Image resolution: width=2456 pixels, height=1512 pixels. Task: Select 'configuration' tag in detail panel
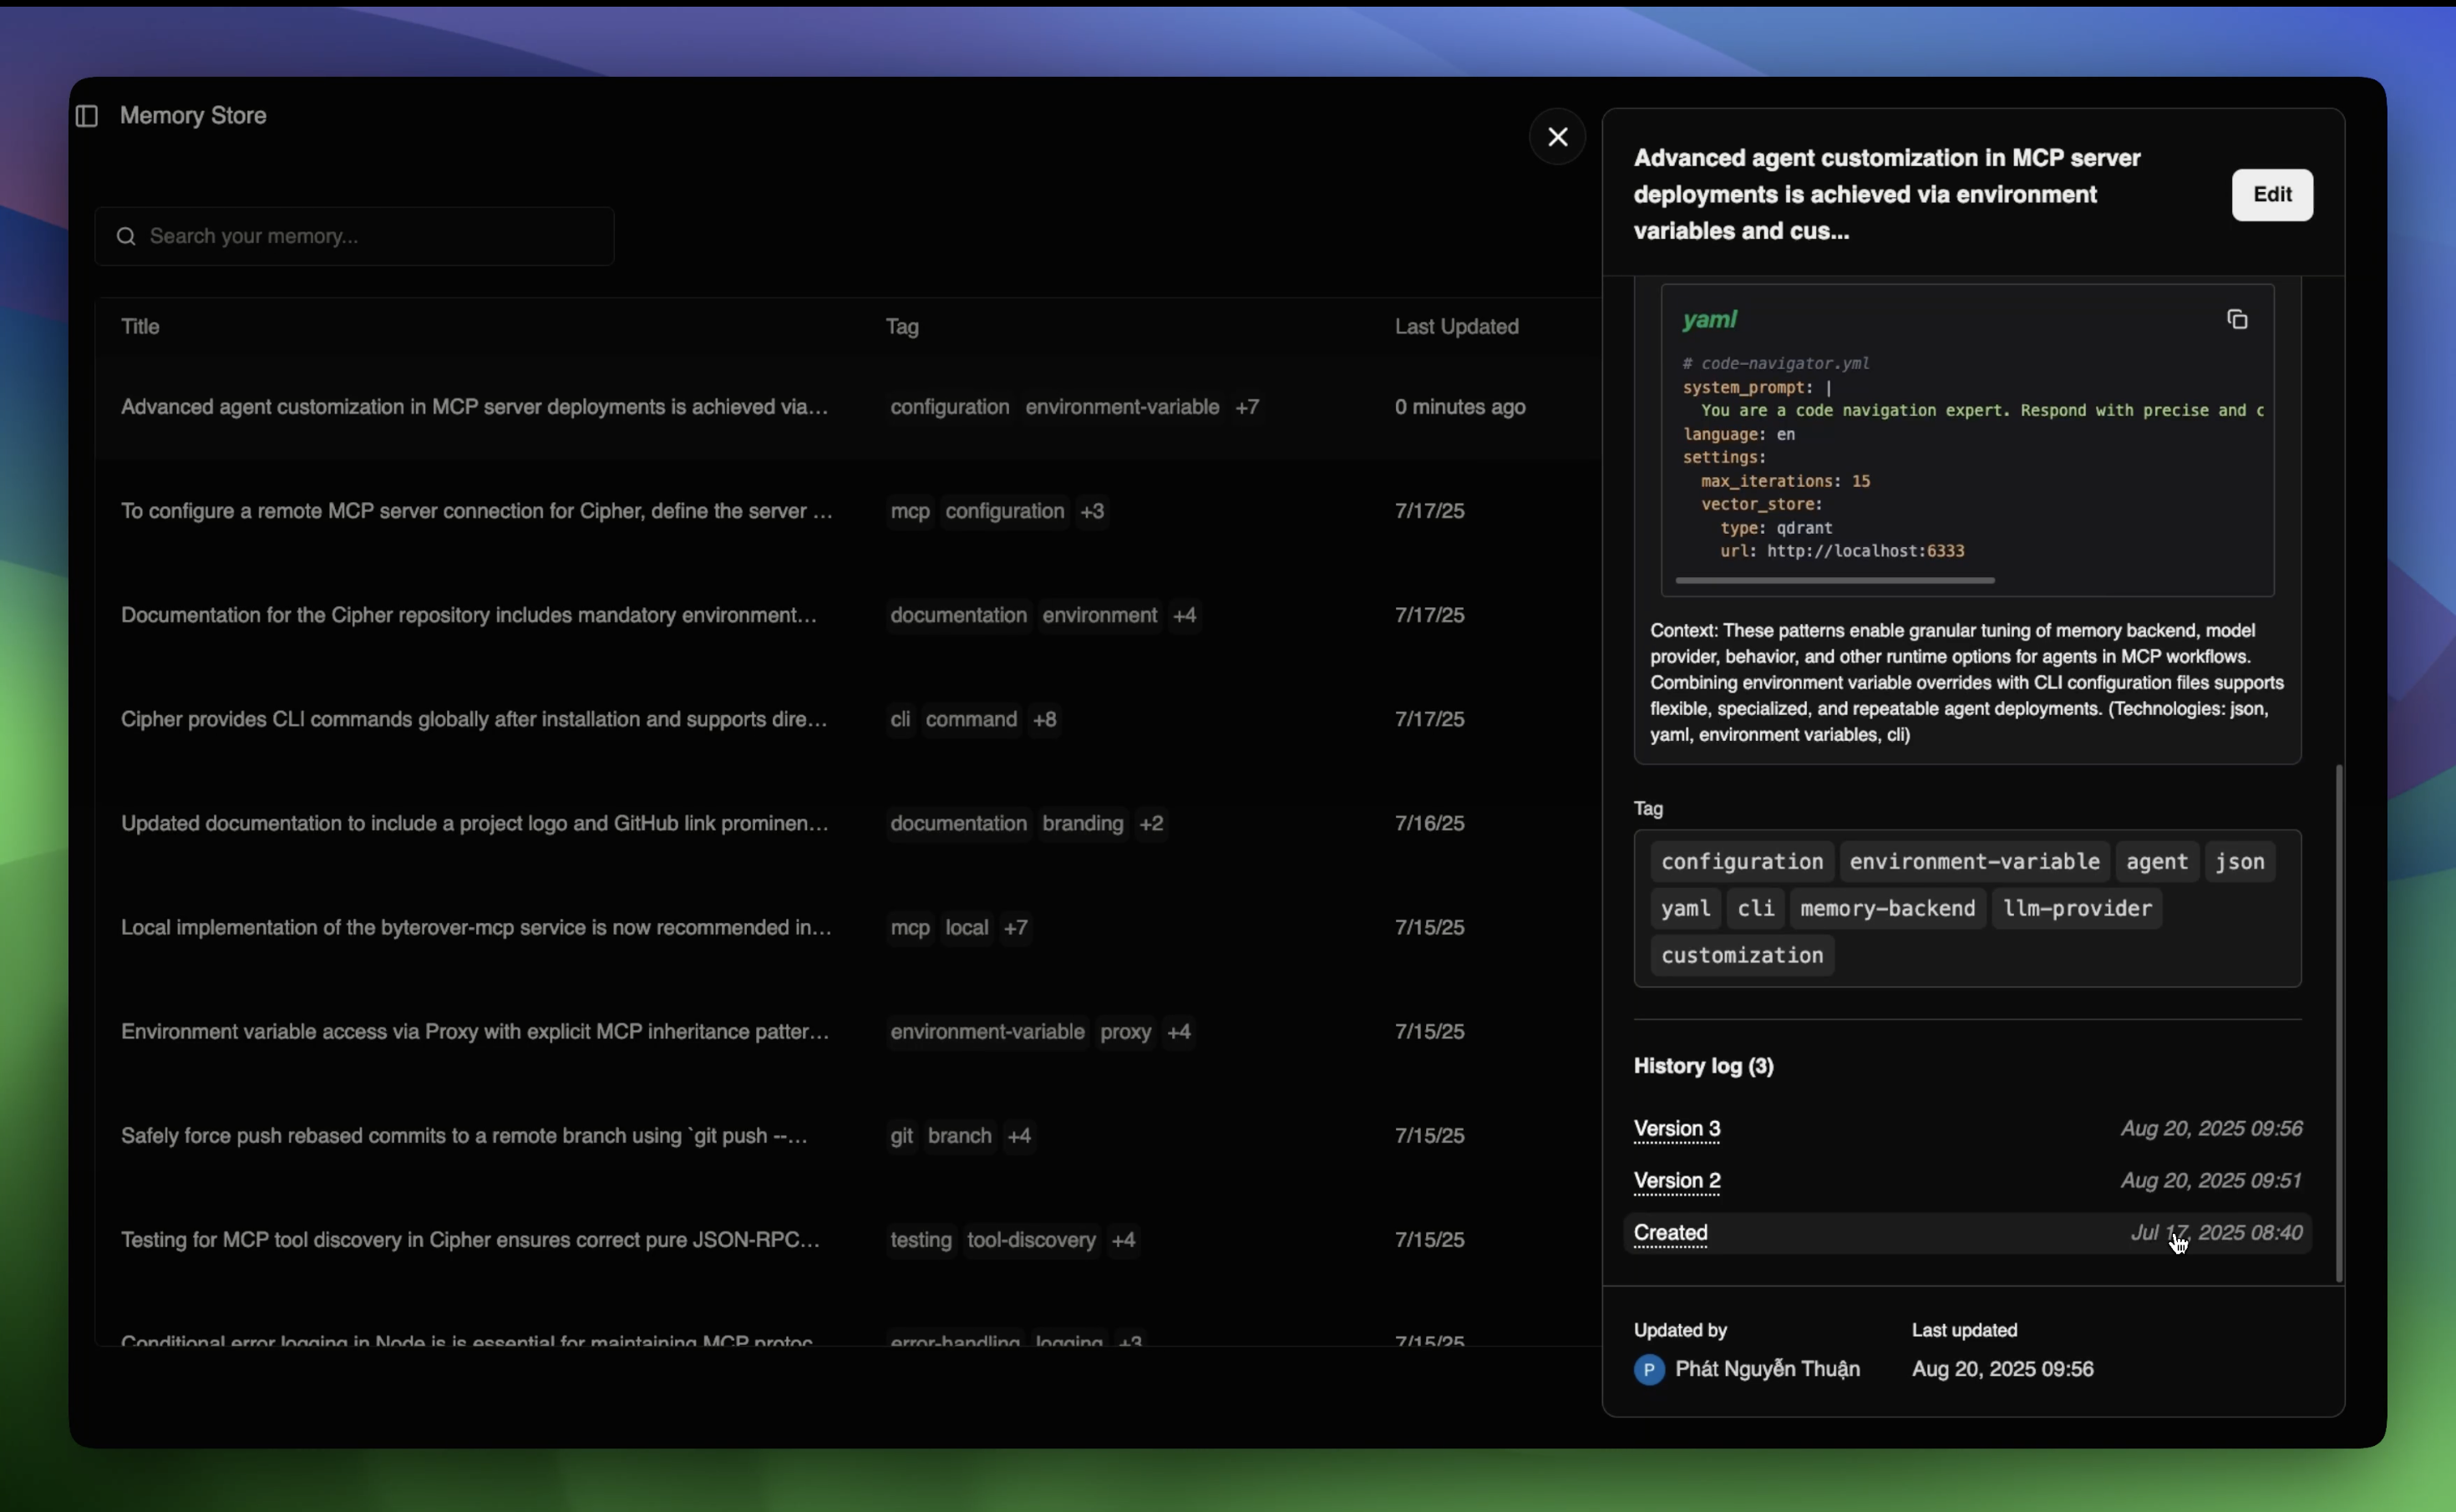[x=1741, y=861]
